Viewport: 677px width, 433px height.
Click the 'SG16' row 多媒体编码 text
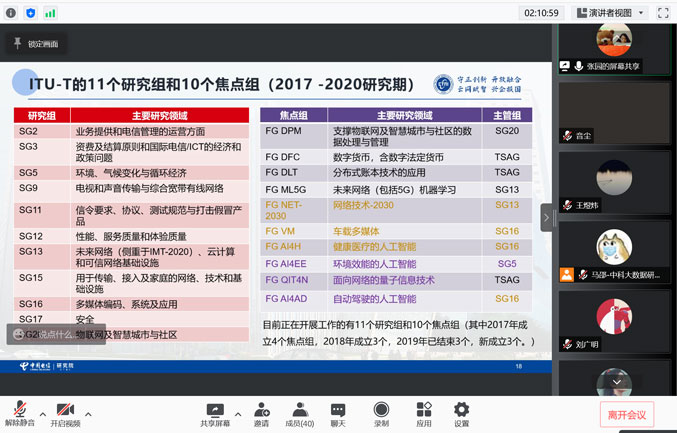click(127, 304)
